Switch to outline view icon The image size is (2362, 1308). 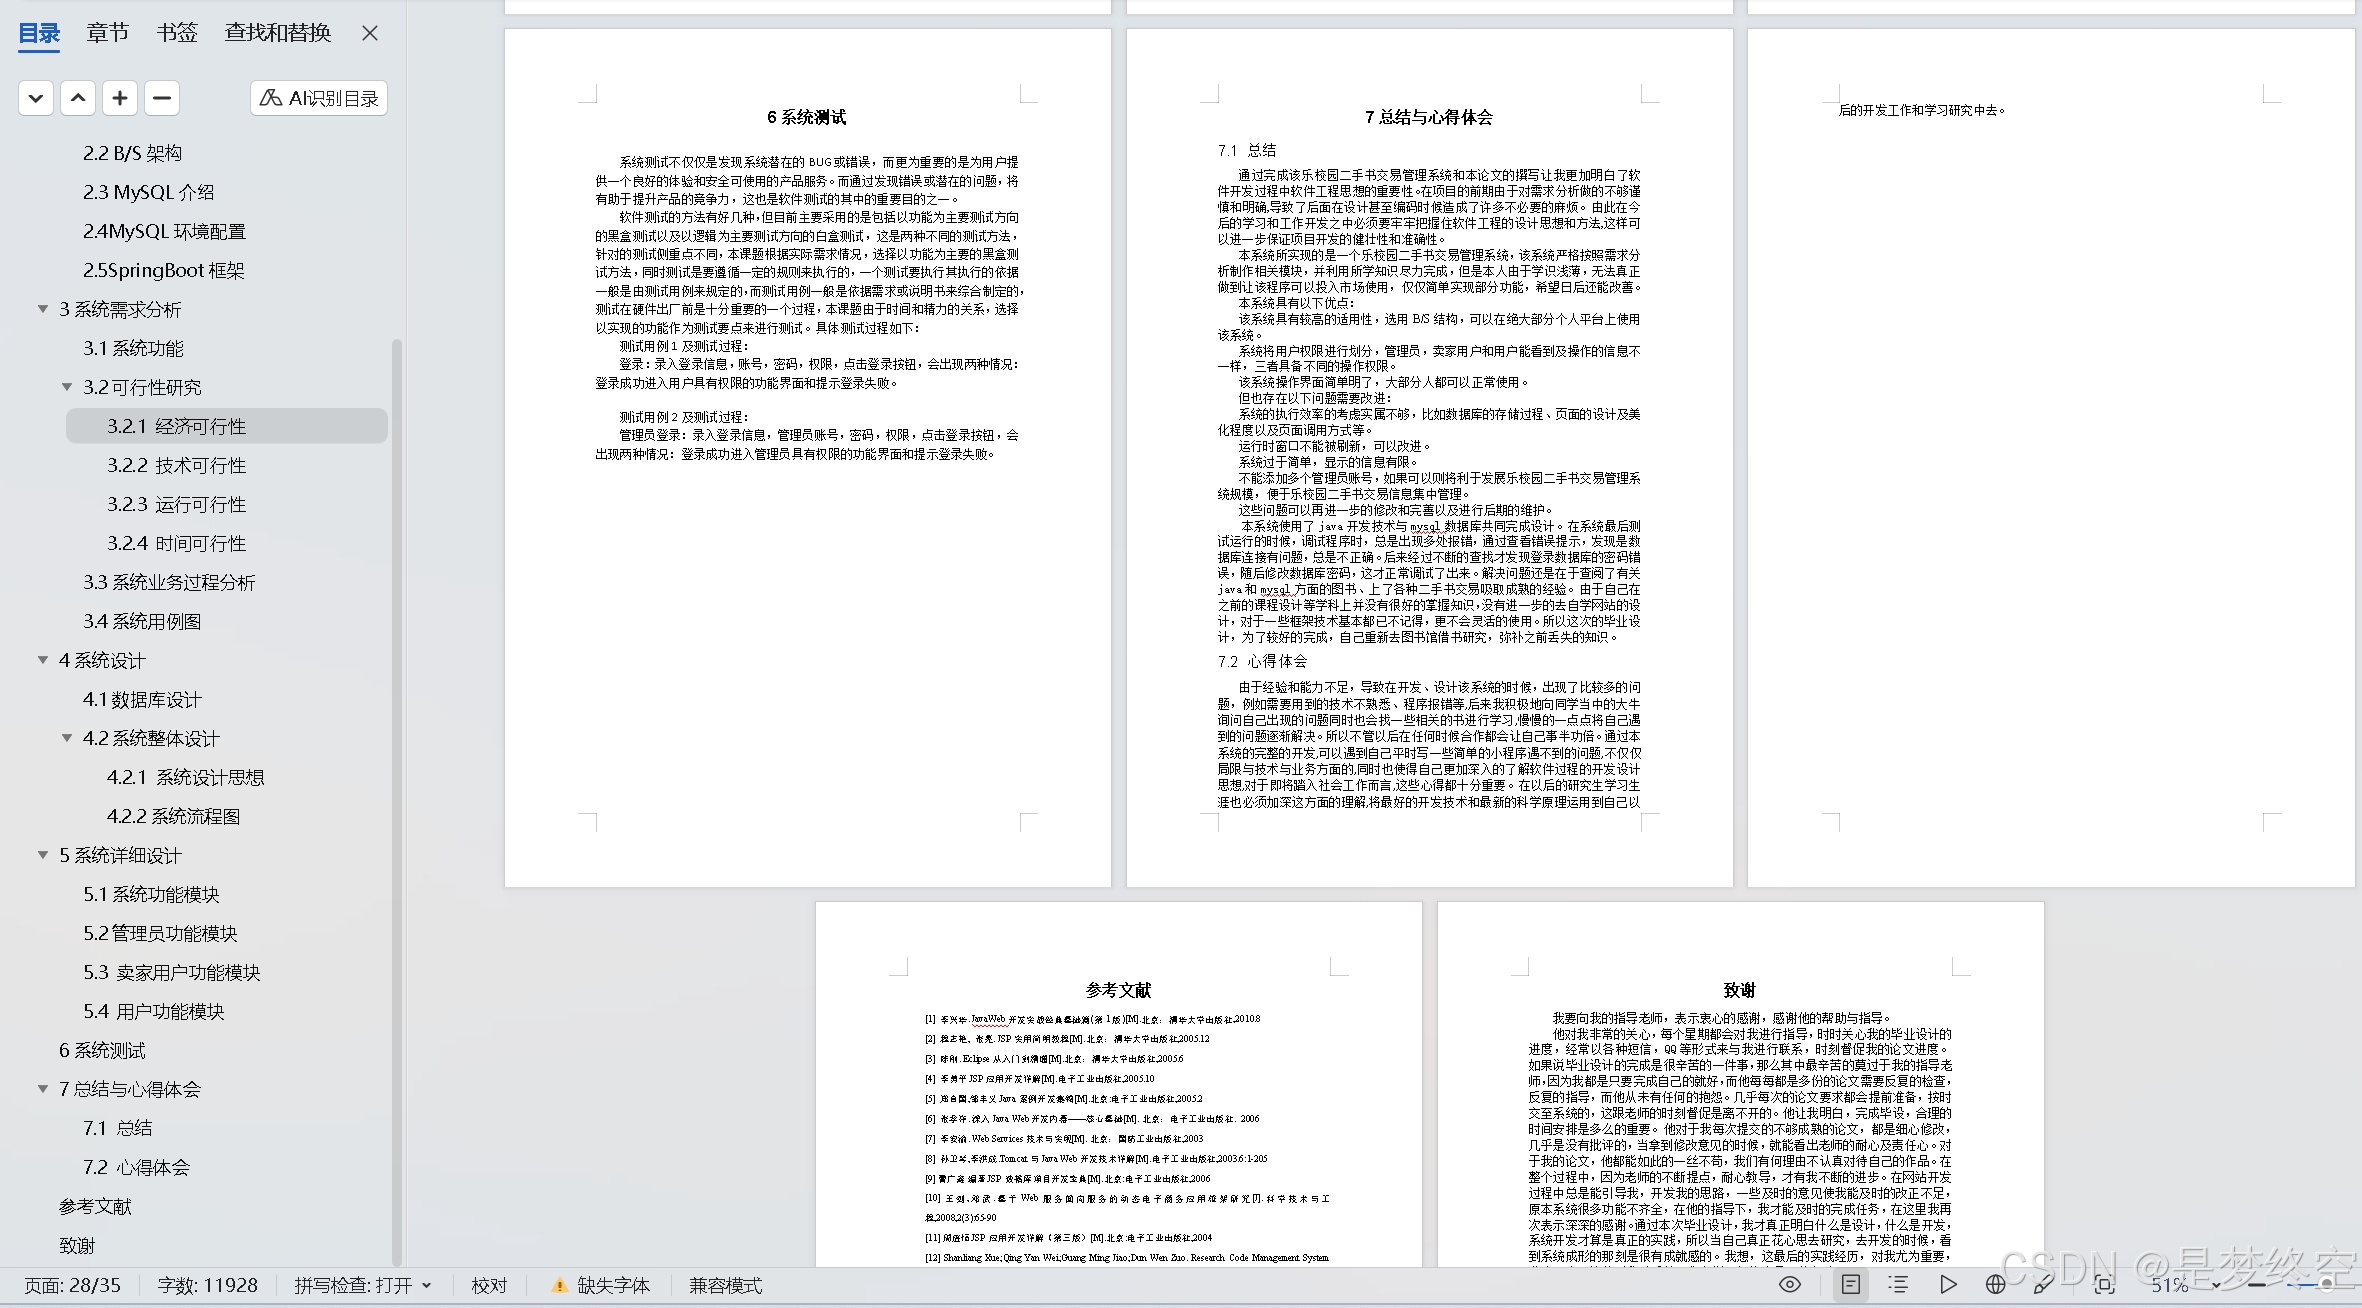coord(1898,1284)
